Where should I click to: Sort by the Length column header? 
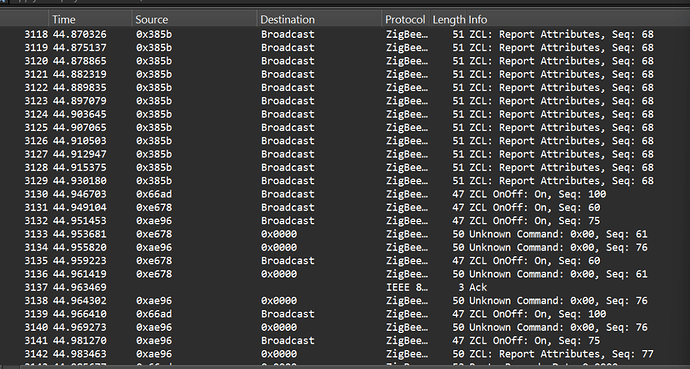click(x=448, y=19)
